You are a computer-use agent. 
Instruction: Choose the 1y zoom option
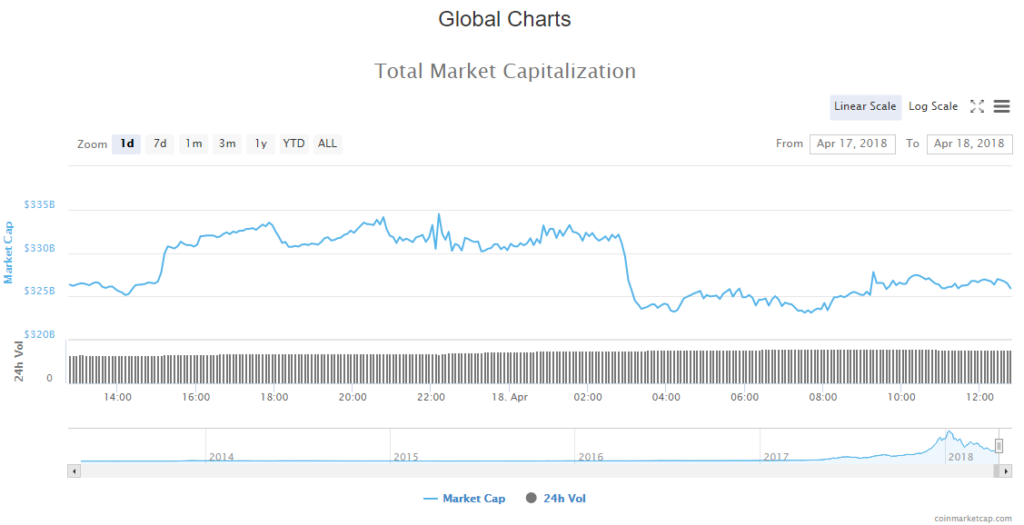pyautogui.click(x=260, y=144)
